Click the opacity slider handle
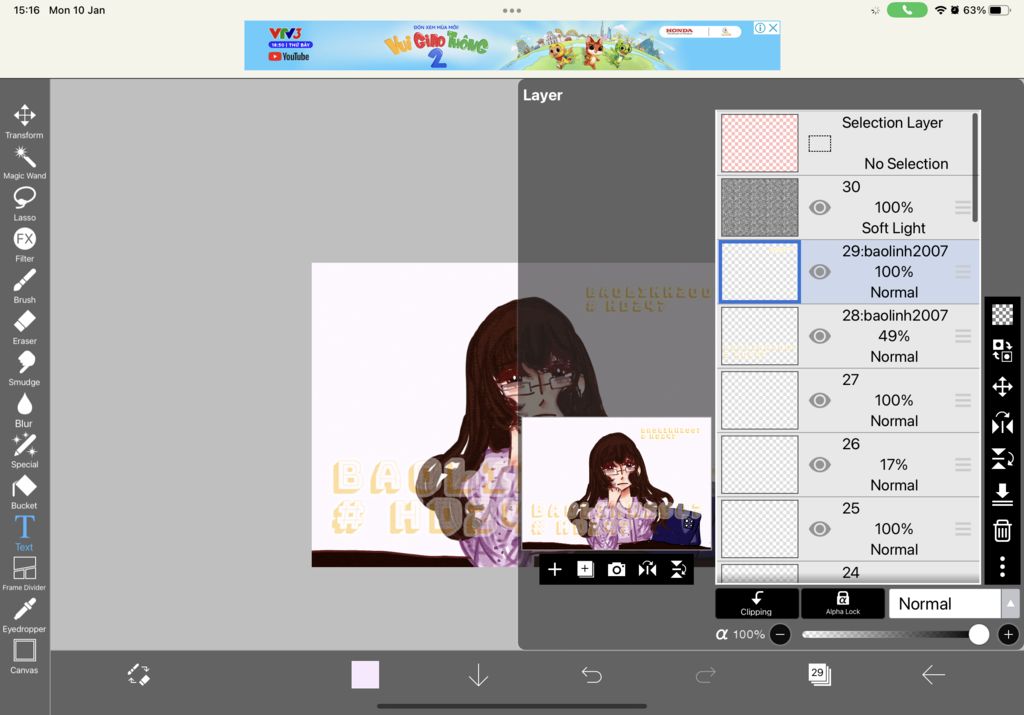The image size is (1024, 715). pyautogui.click(x=978, y=634)
